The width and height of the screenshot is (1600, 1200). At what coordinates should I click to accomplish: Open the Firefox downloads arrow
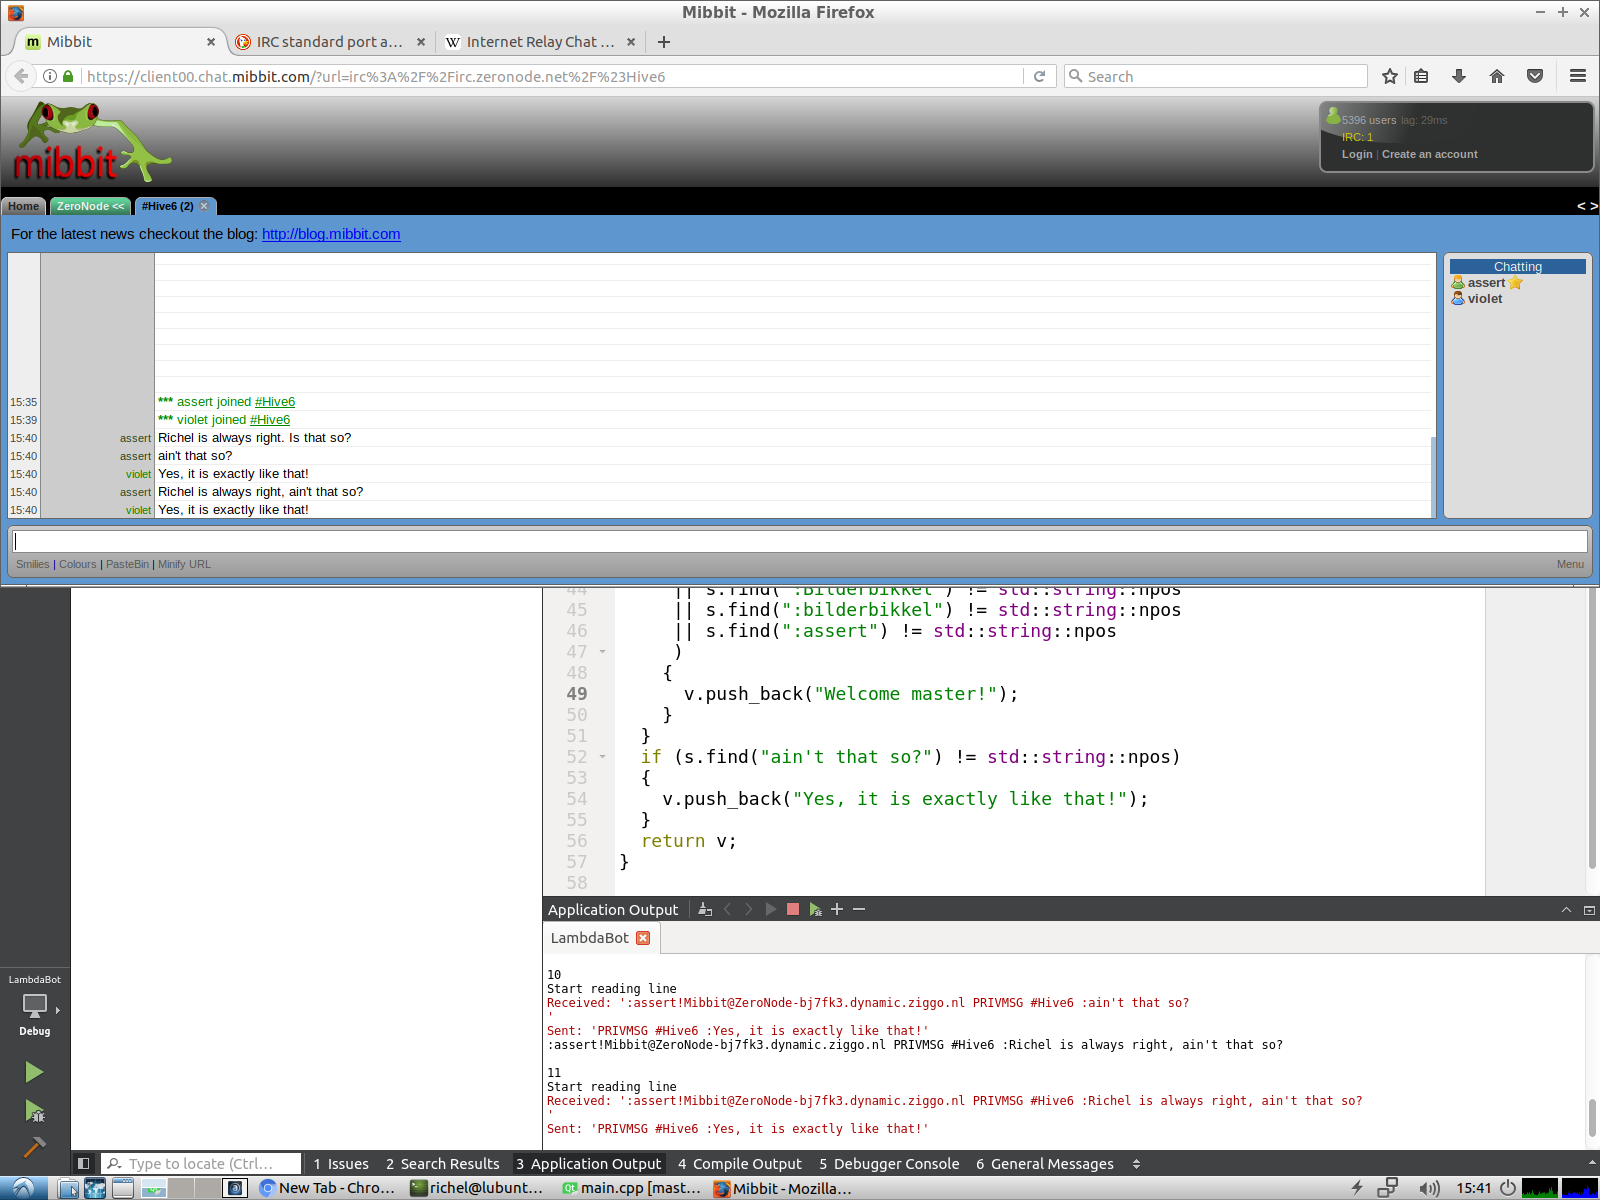(1459, 76)
